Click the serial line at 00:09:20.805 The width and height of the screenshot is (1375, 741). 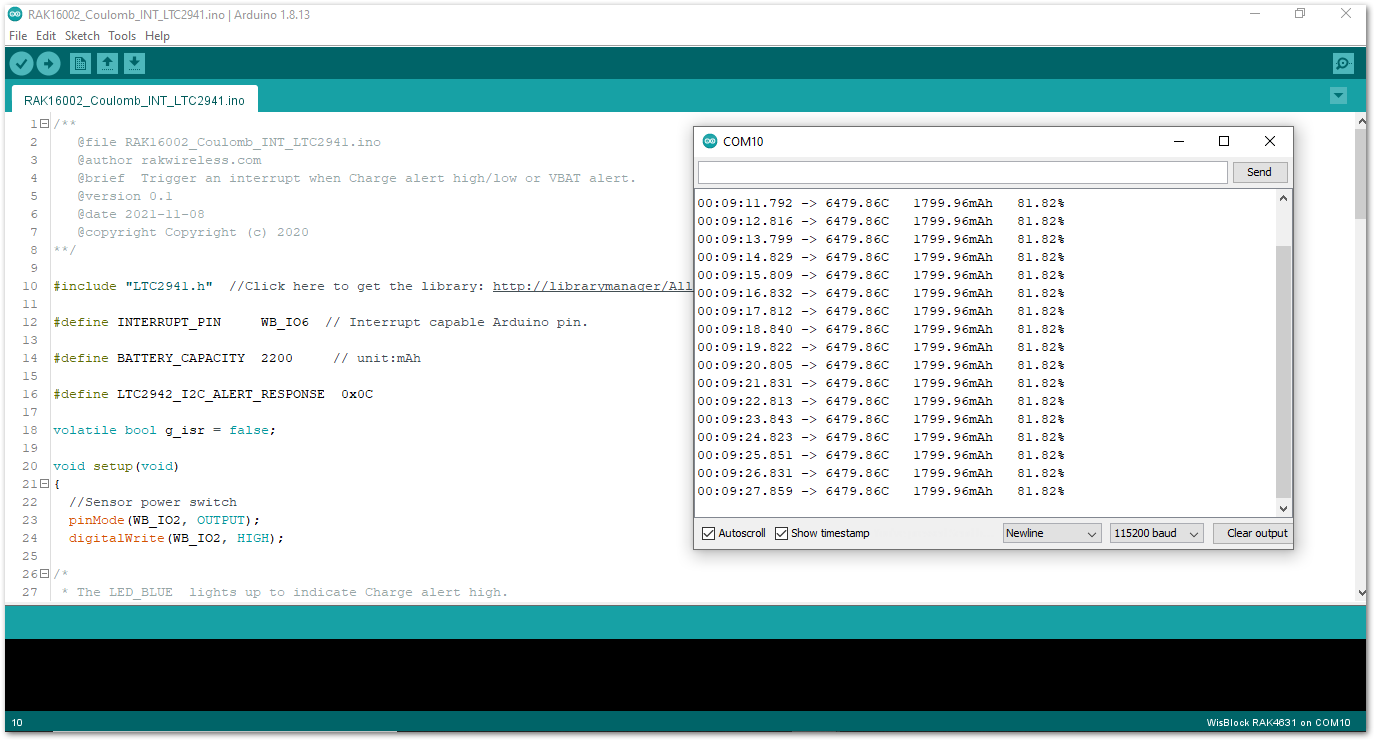881,365
